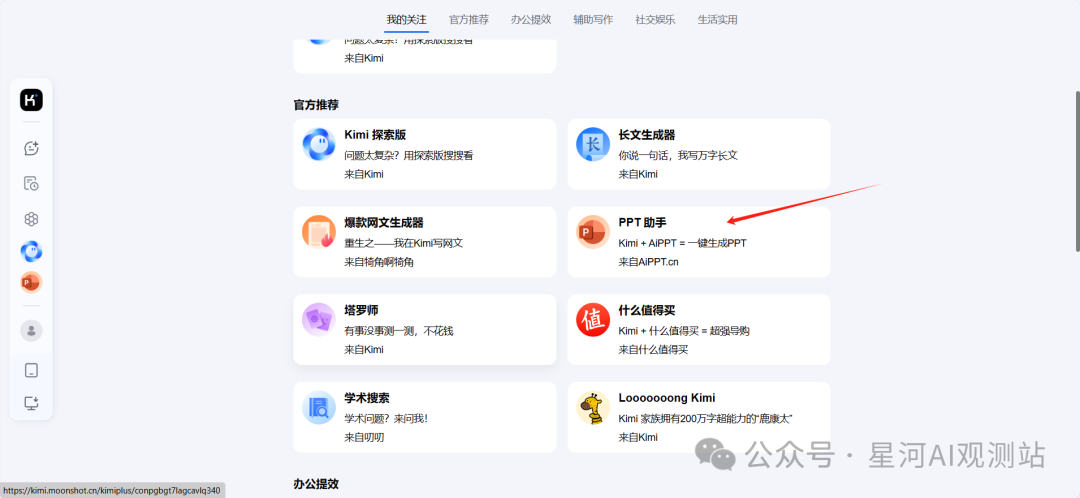Click the Kimi logo in sidebar
The image size is (1080, 498).
click(x=31, y=100)
